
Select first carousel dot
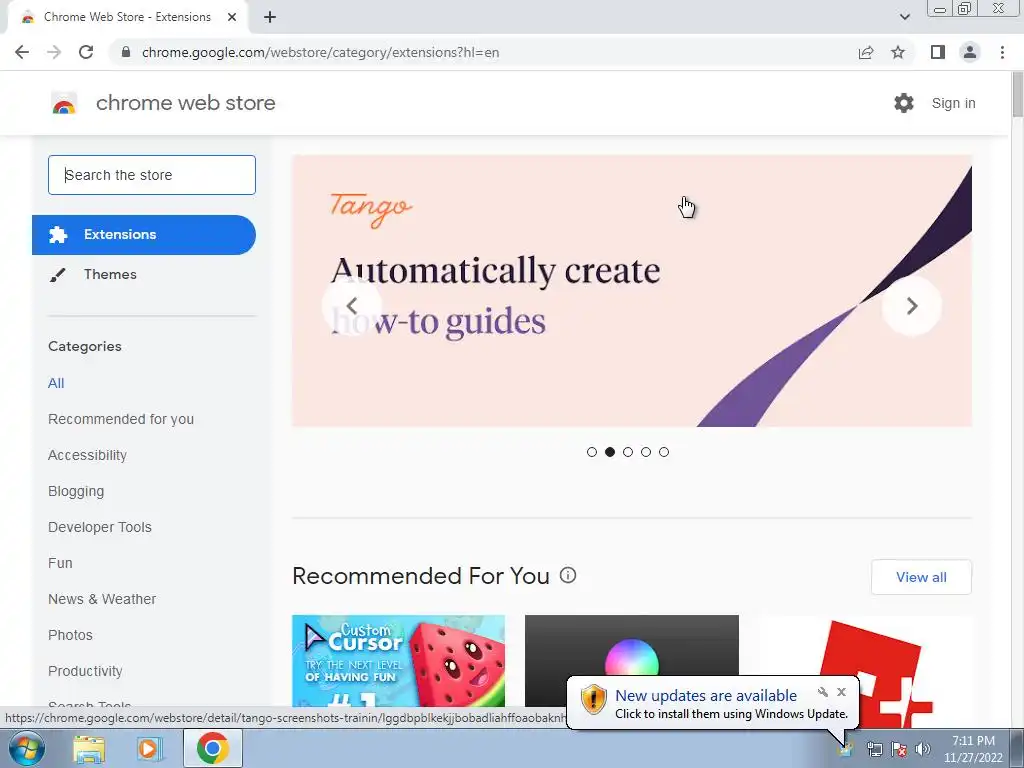[592, 452]
